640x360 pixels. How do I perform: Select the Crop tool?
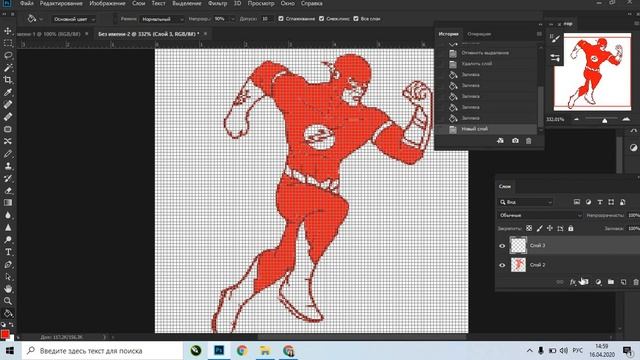pos(8,80)
